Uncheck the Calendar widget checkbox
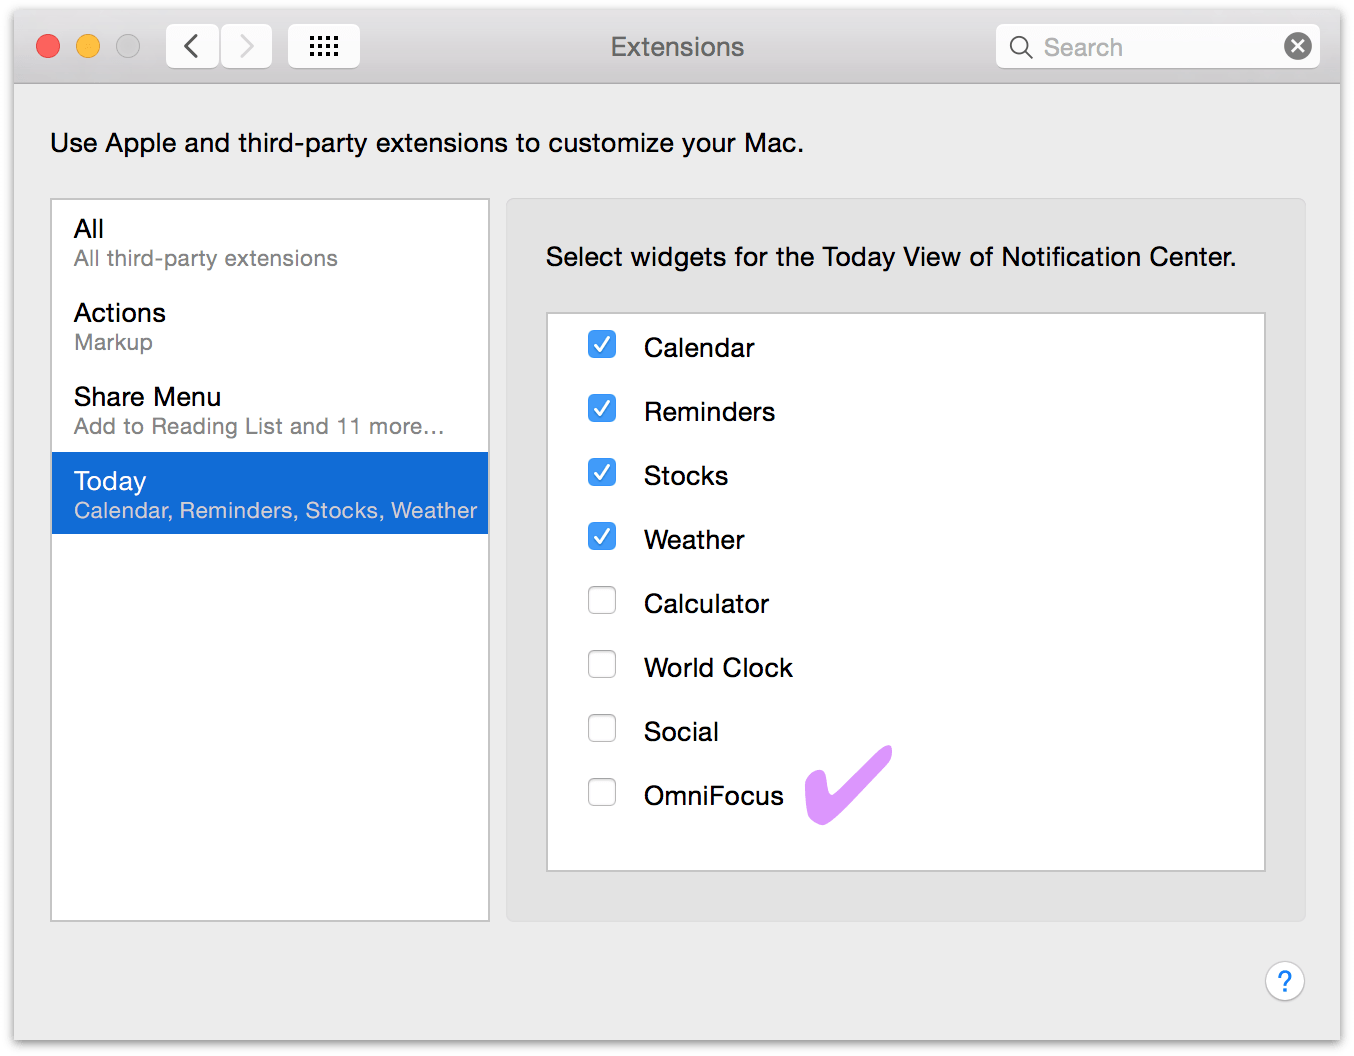The height and width of the screenshot is (1056, 1354). click(602, 345)
